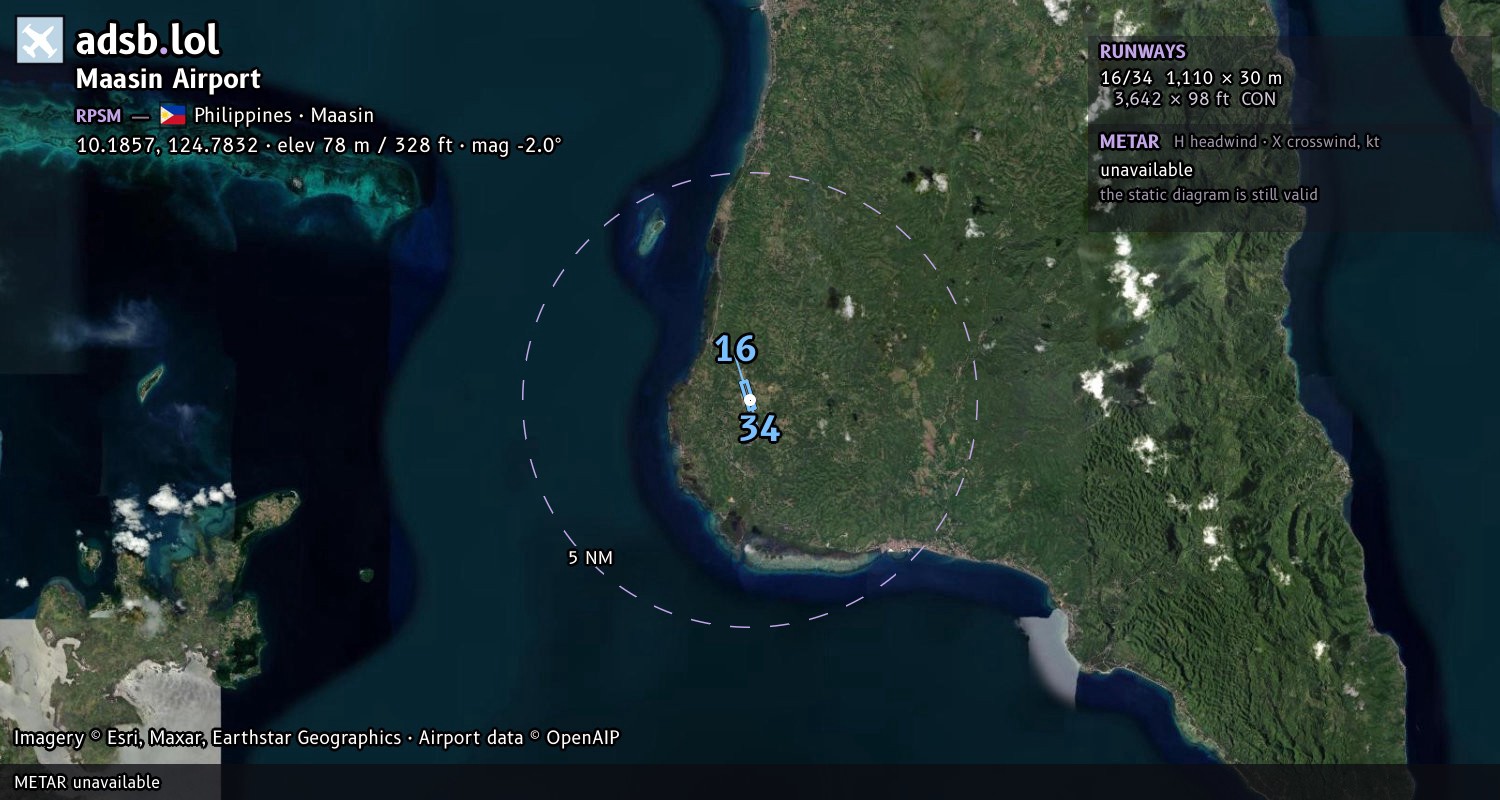Click the 5 NM range ring label

point(590,558)
